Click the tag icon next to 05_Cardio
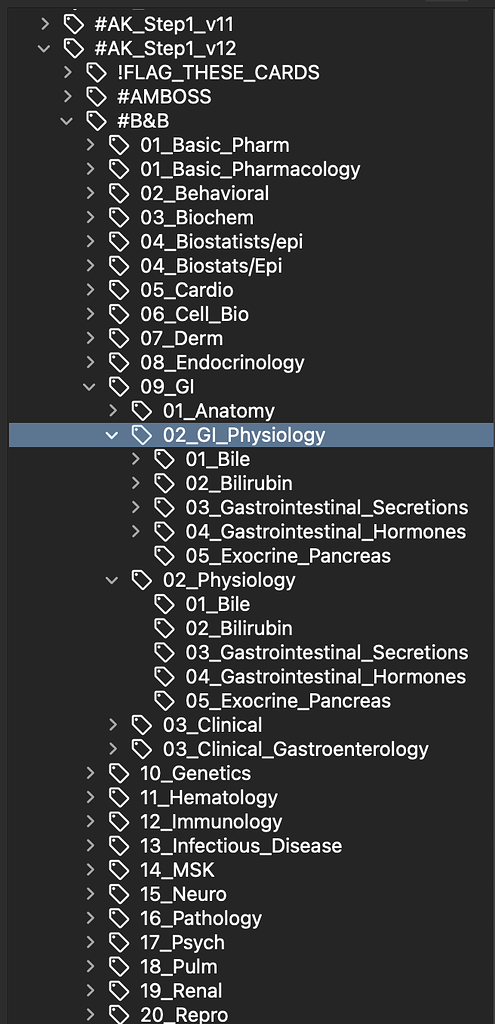 pos(119,290)
